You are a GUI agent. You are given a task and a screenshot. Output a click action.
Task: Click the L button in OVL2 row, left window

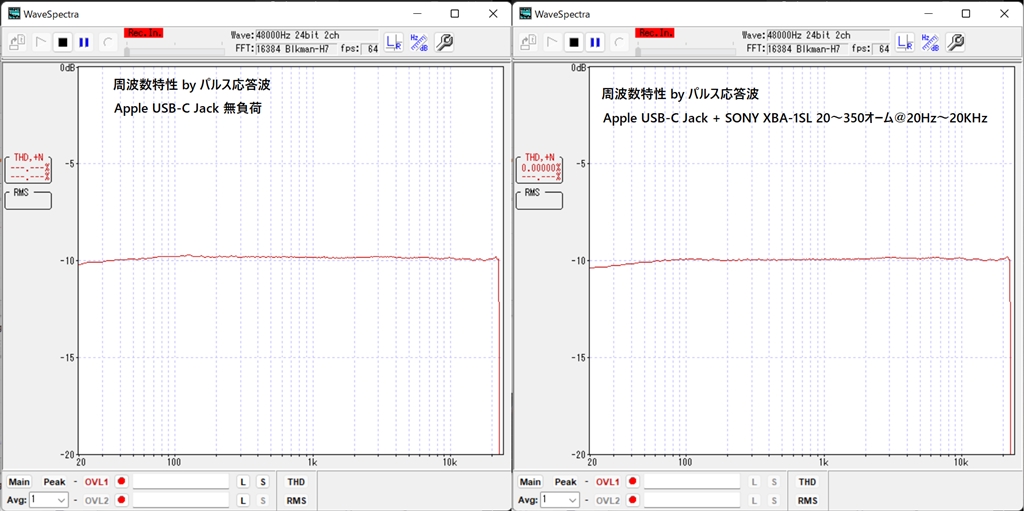pos(243,500)
